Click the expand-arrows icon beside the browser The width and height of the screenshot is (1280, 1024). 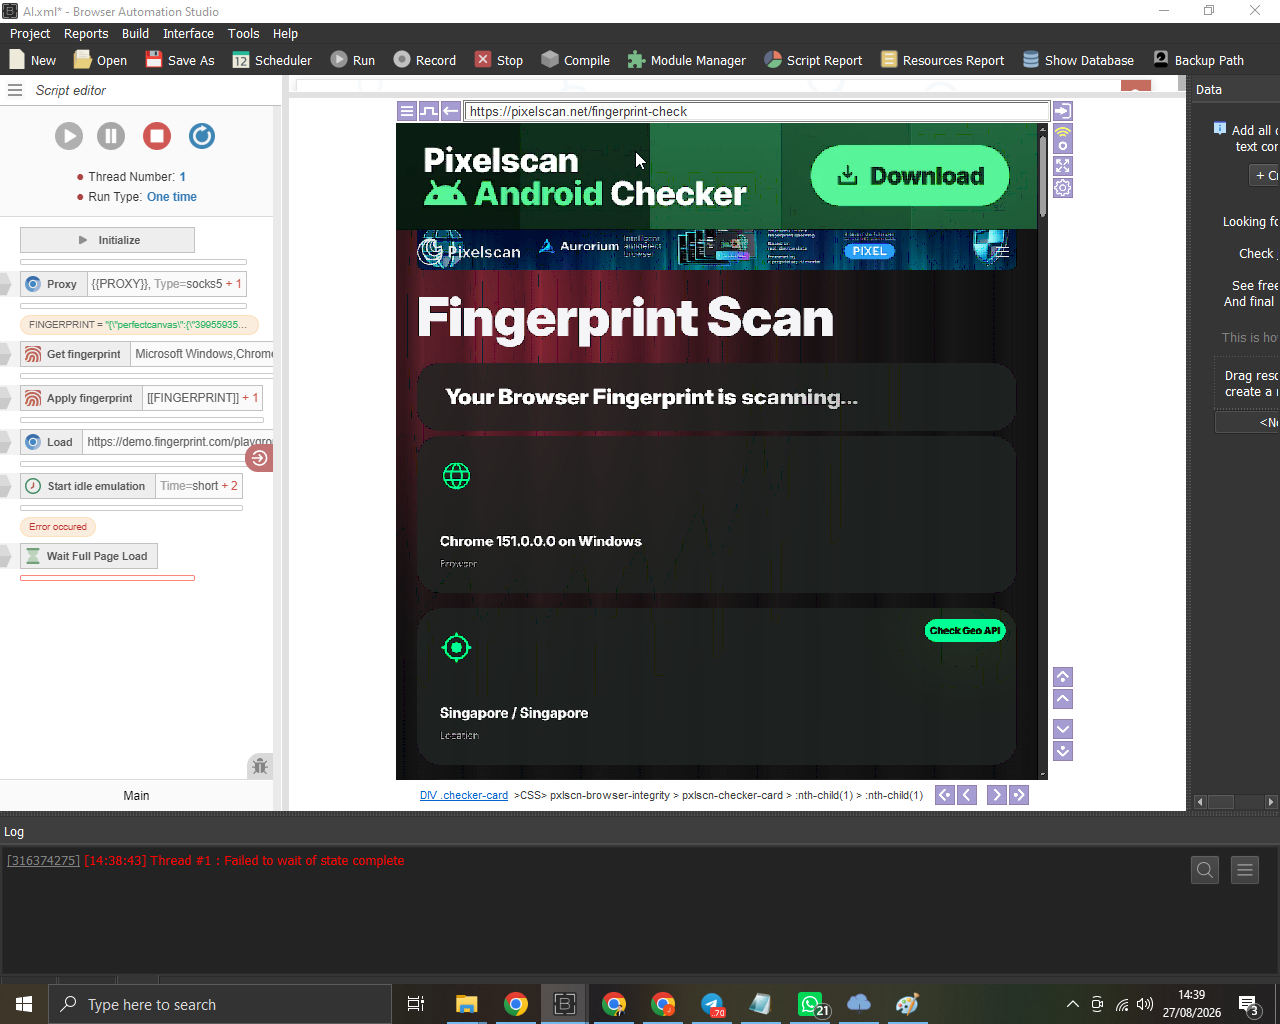tap(1063, 166)
